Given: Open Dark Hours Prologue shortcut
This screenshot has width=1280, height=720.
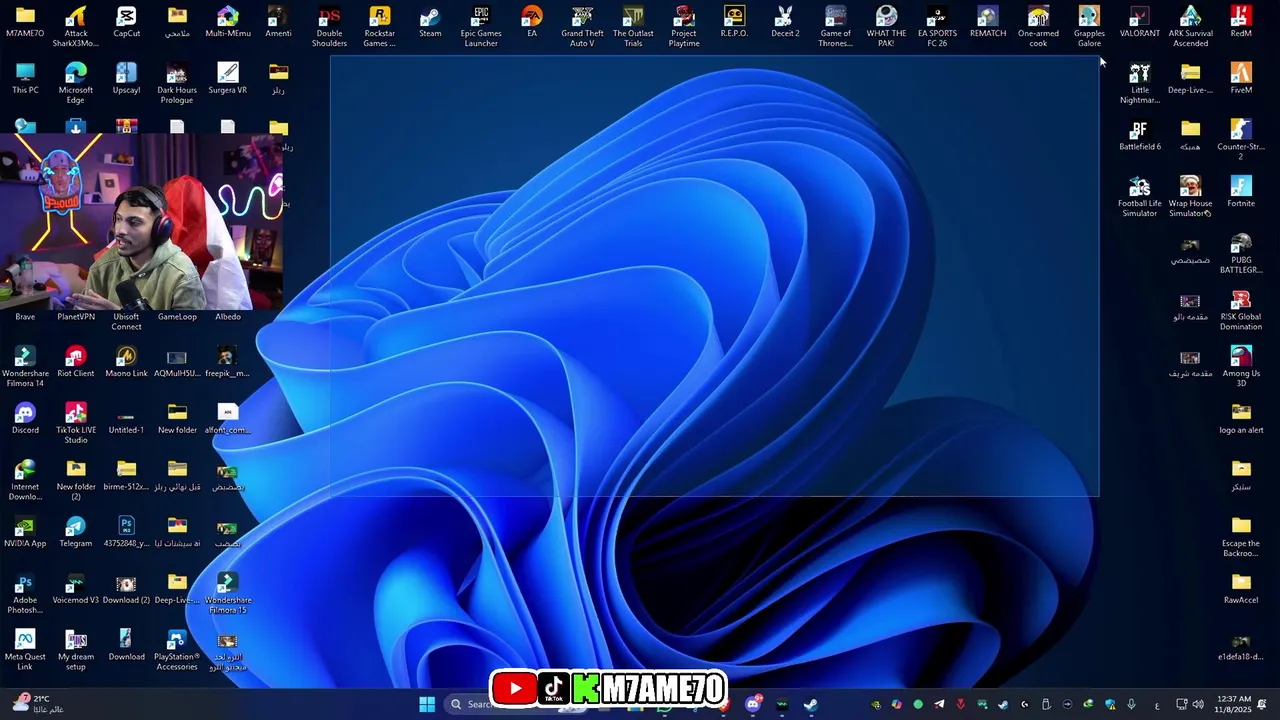Looking at the screenshot, I should click(x=177, y=83).
